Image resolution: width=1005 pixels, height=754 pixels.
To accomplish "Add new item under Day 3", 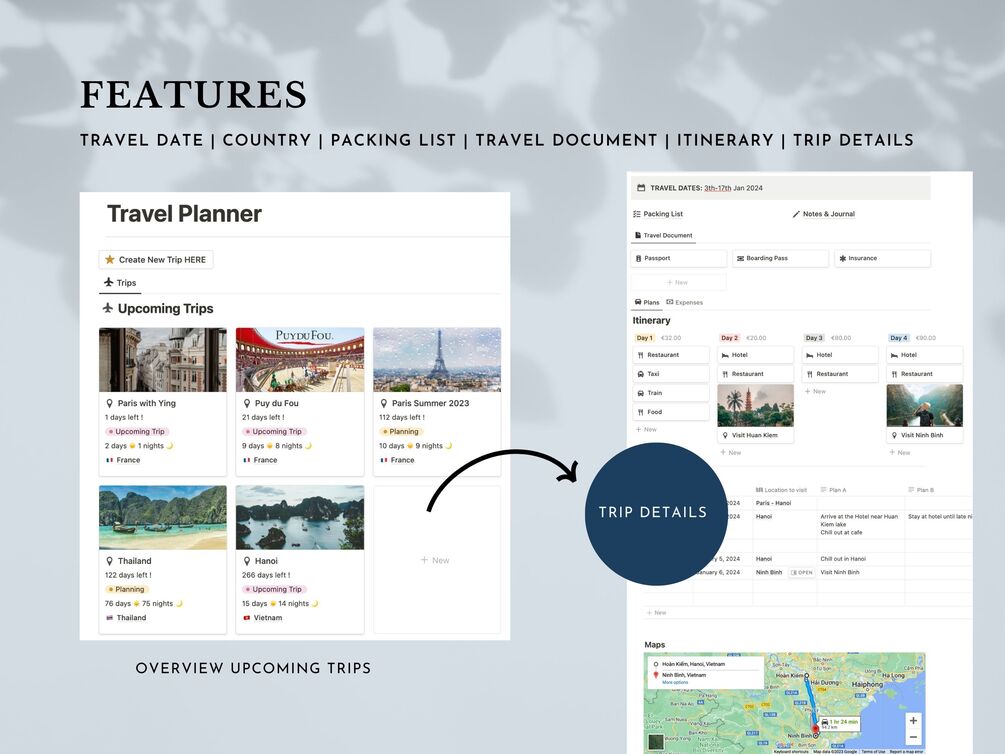I will pos(815,391).
